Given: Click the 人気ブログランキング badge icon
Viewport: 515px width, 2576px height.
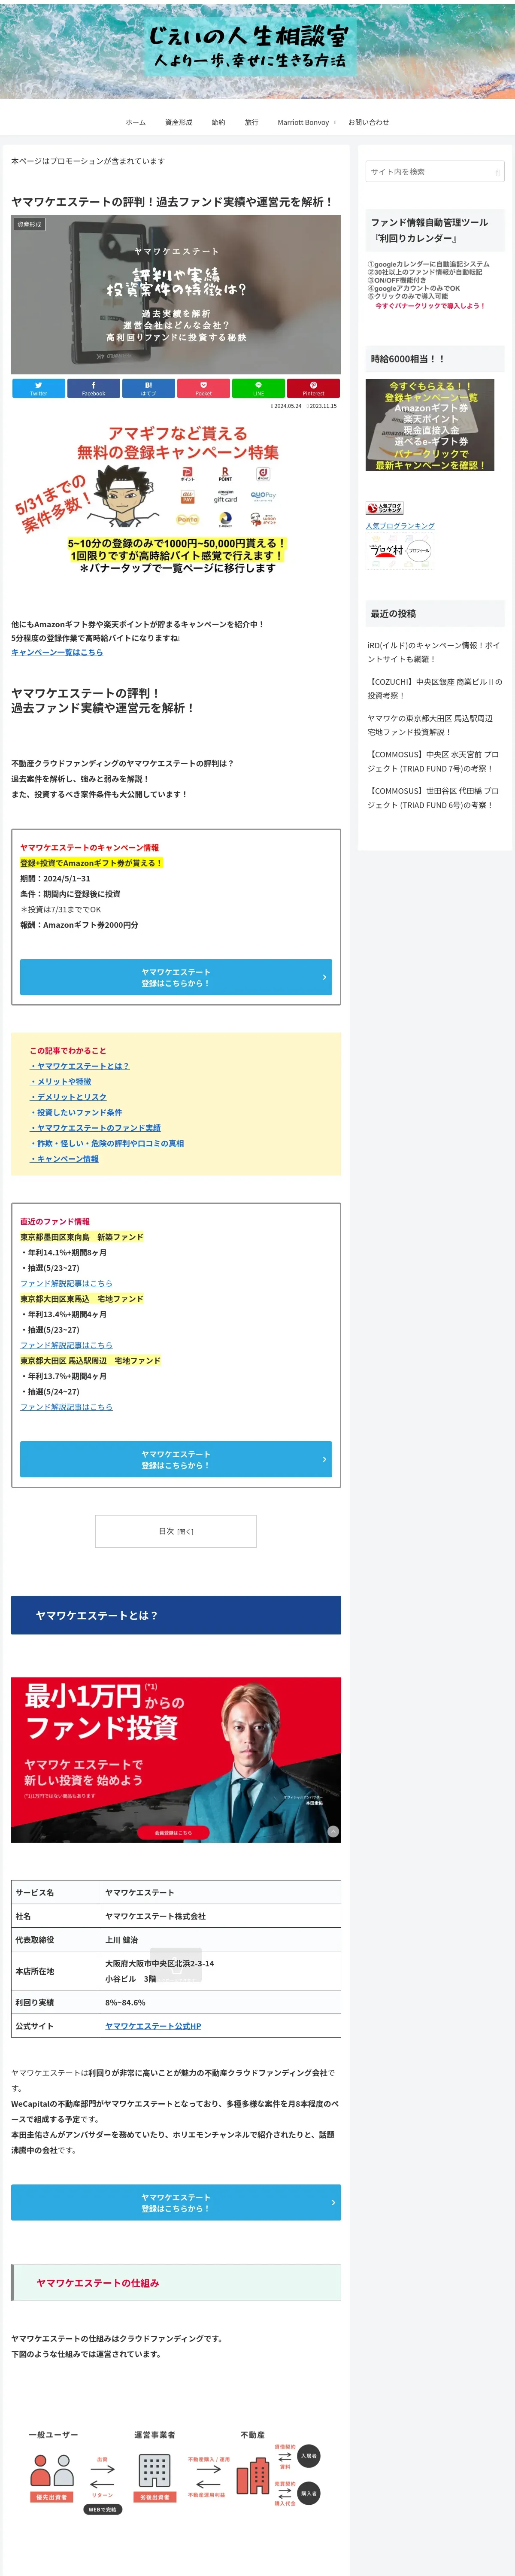Looking at the screenshot, I should coord(385,508).
